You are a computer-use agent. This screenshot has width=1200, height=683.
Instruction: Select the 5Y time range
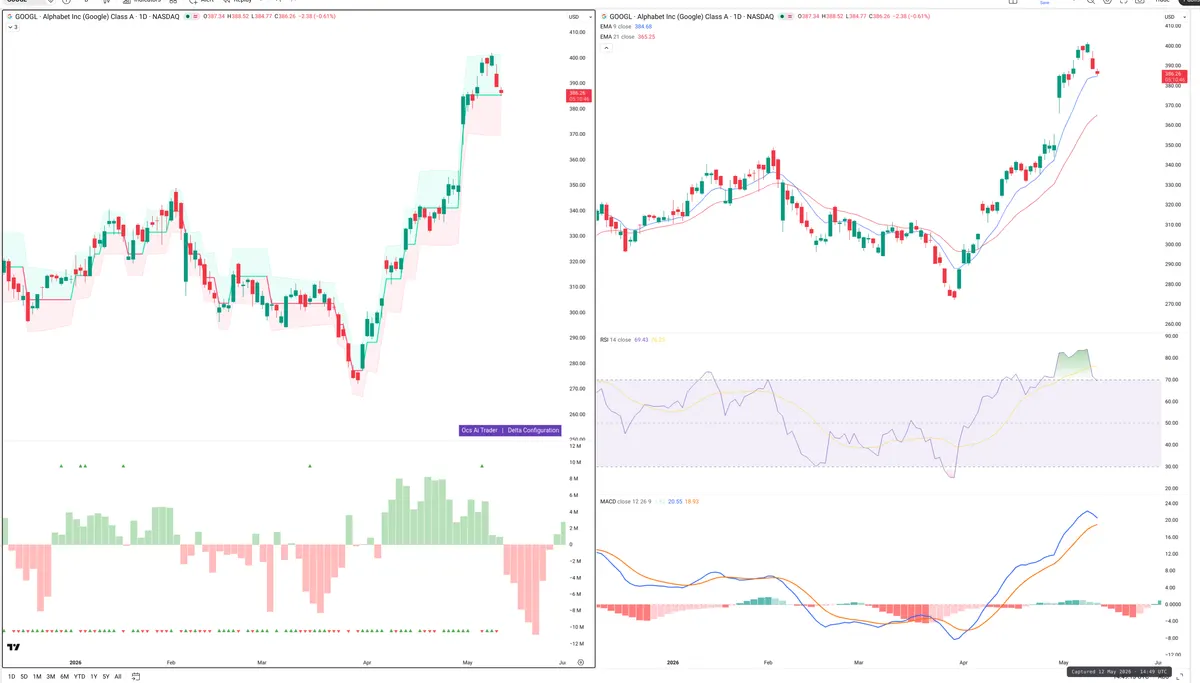(x=106, y=677)
